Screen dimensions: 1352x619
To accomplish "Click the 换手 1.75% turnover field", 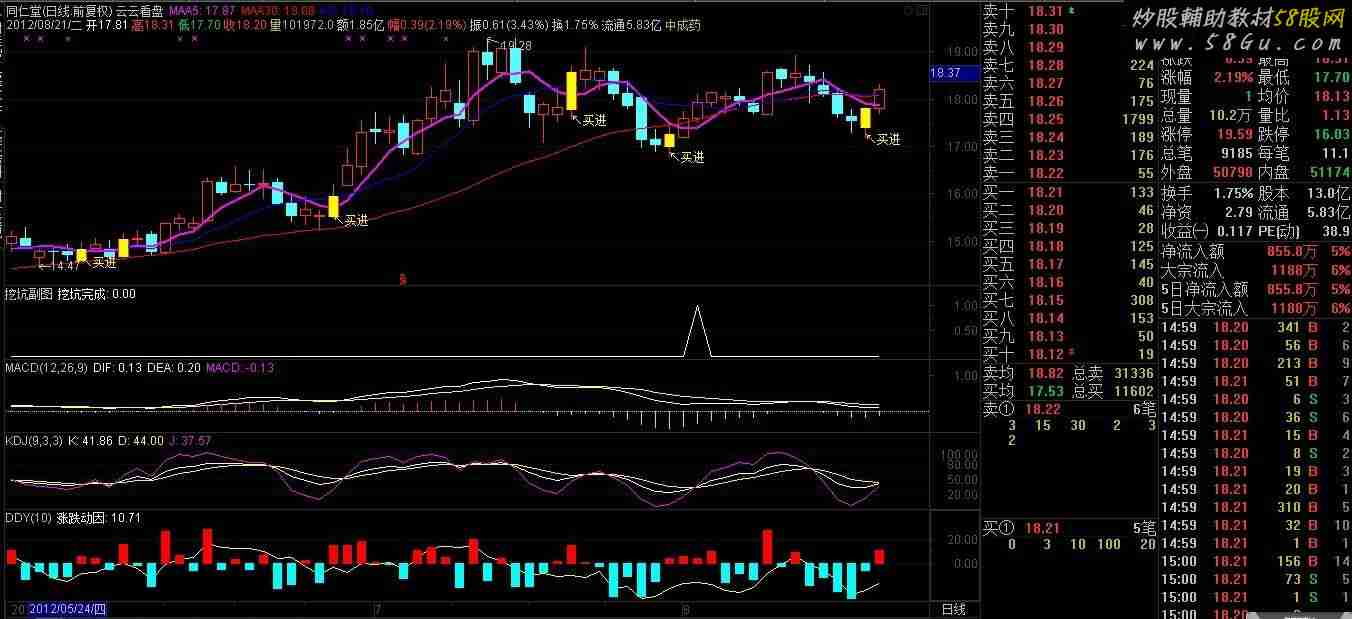I will pos(1207,193).
